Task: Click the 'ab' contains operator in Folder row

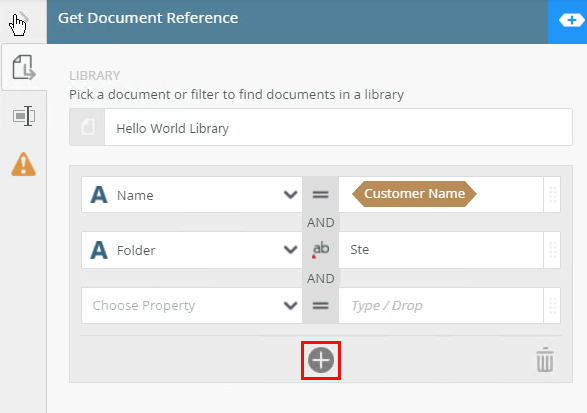Action: tap(320, 250)
